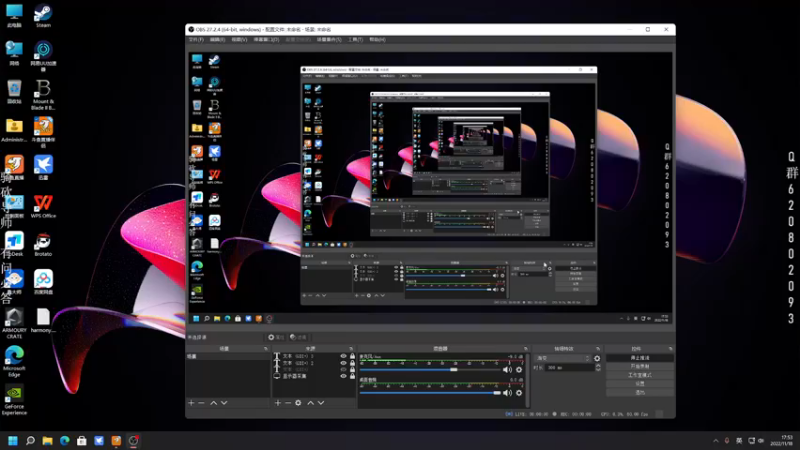Expand hidden system tray icons chevron
800x450 pixels.
[716, 441]
